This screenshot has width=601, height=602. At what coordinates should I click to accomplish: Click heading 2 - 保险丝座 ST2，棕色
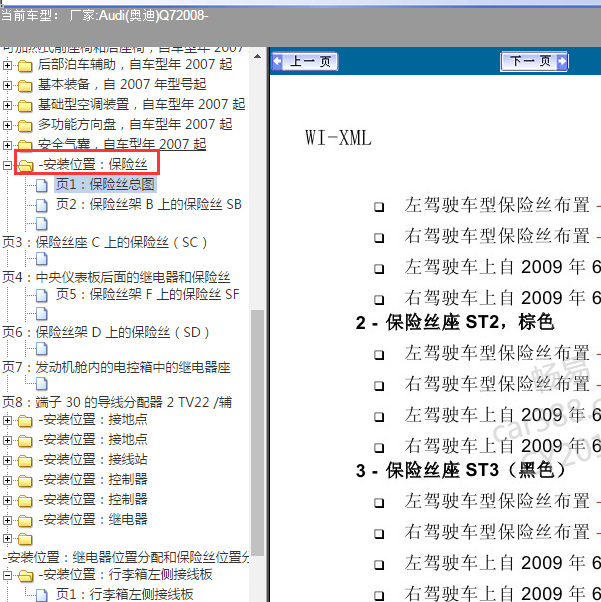pos(454,322)
